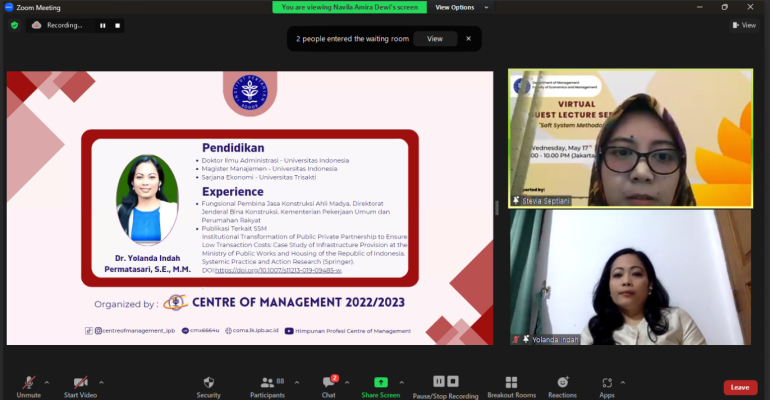Click Yolanda Indah muted microphone icon
The image size is (770, 400).
tap(516, 339)
